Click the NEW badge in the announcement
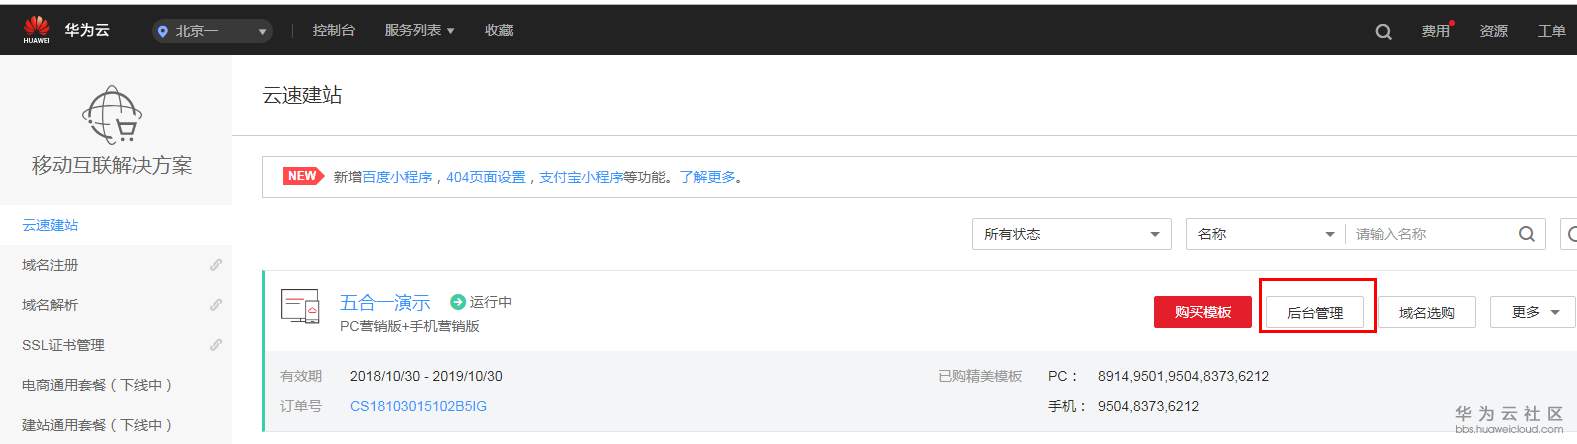 (x=303, y=176)
